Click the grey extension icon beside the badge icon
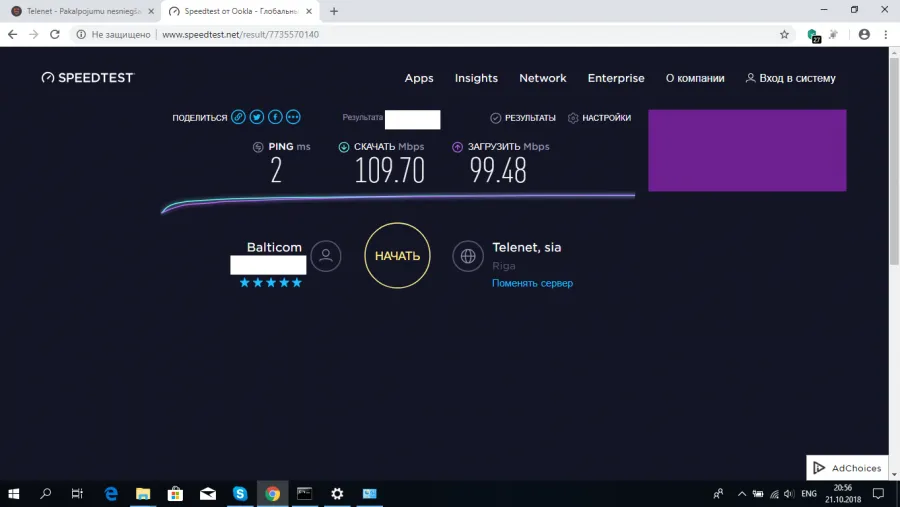 coord(833,34)
